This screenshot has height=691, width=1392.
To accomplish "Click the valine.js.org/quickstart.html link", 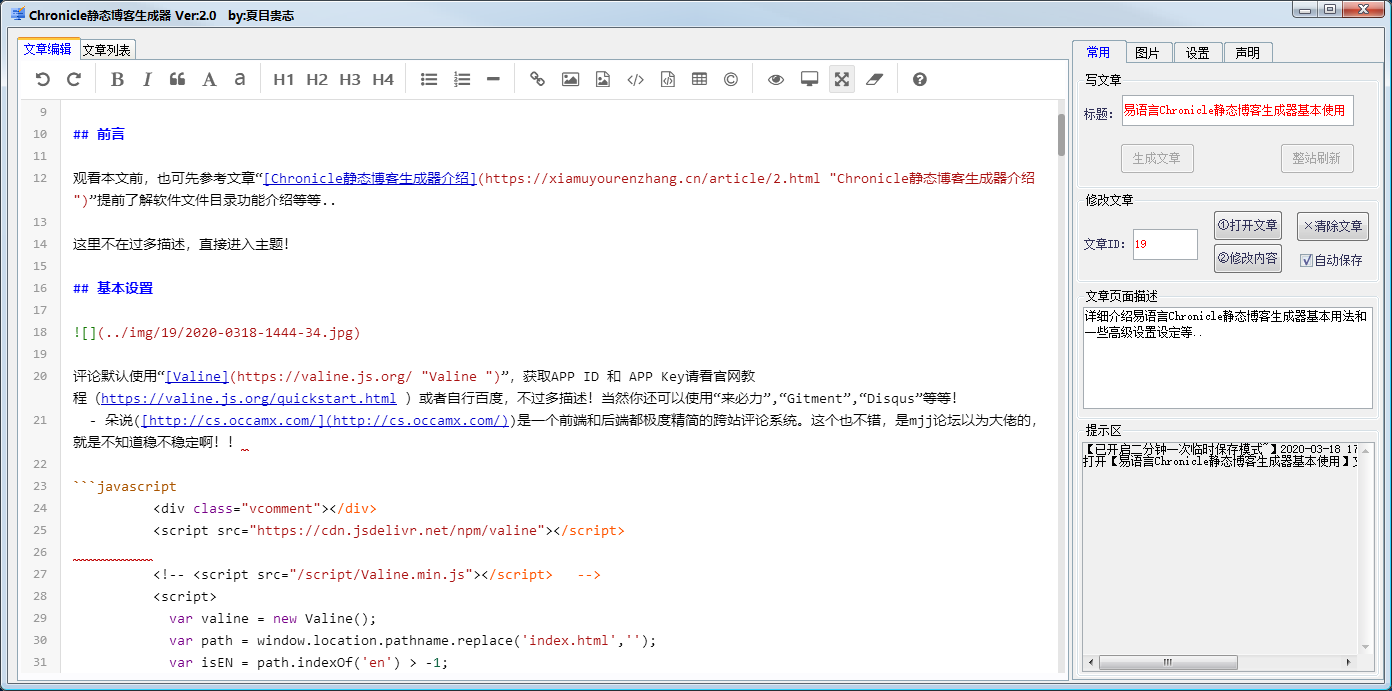I will [249, 398].
